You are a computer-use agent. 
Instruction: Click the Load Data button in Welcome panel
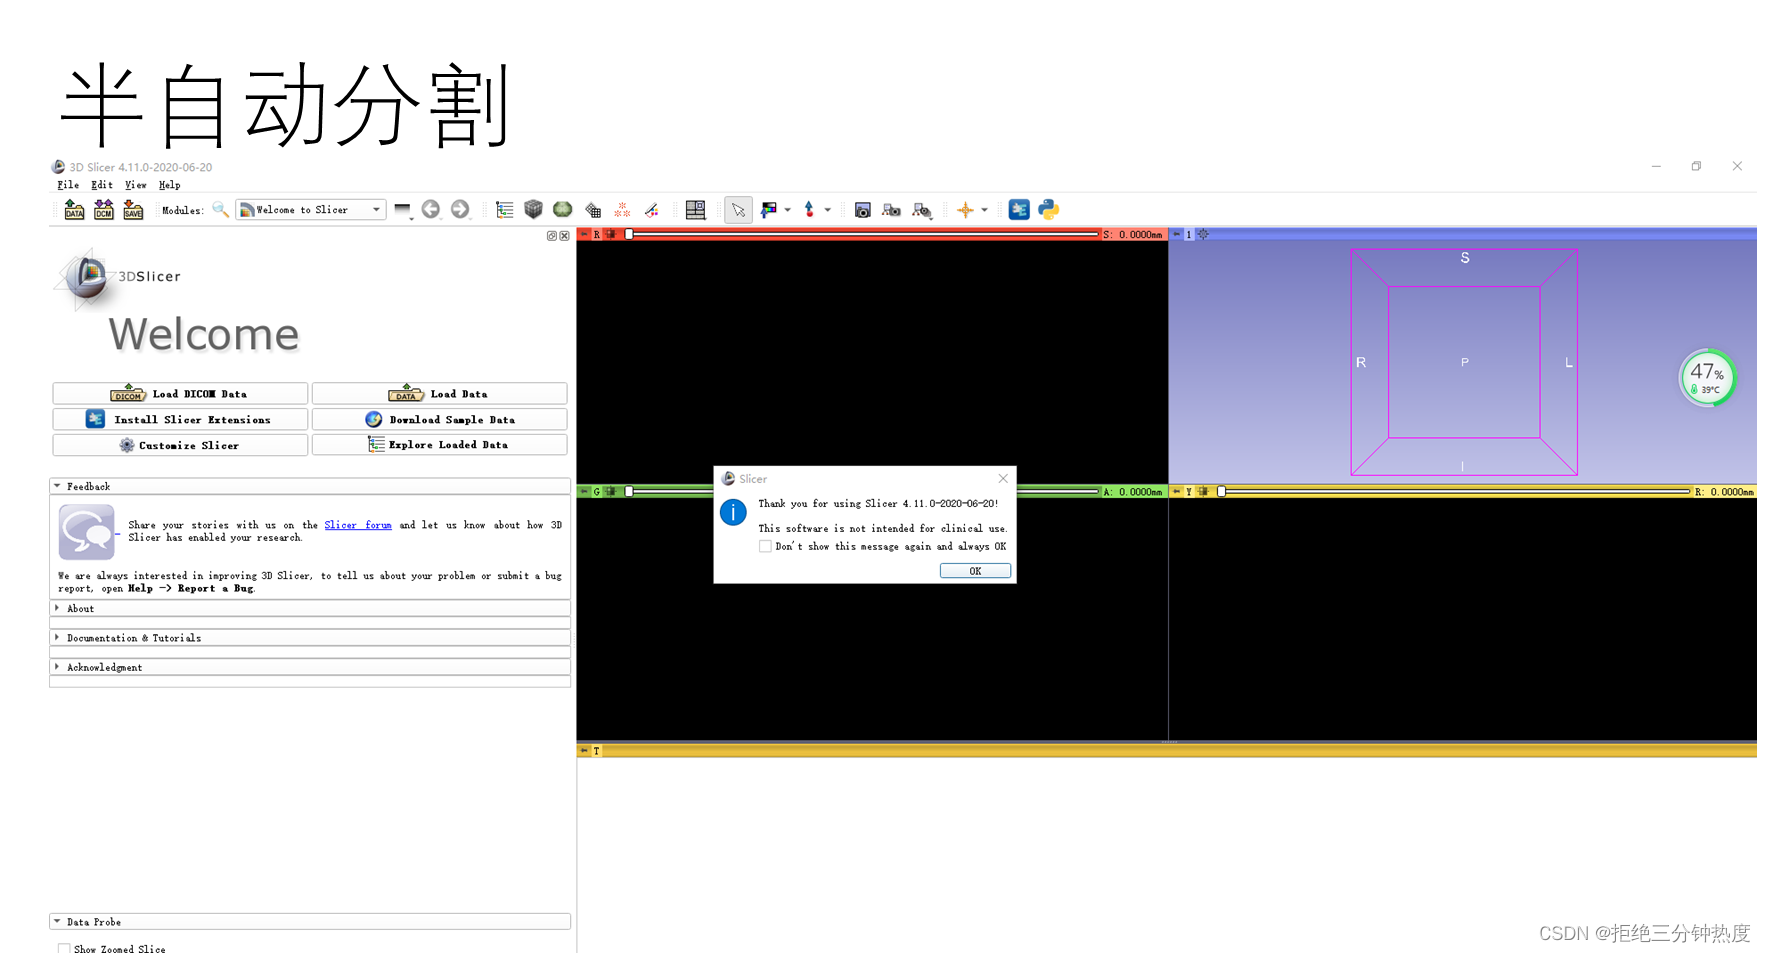tap(439, 394)
